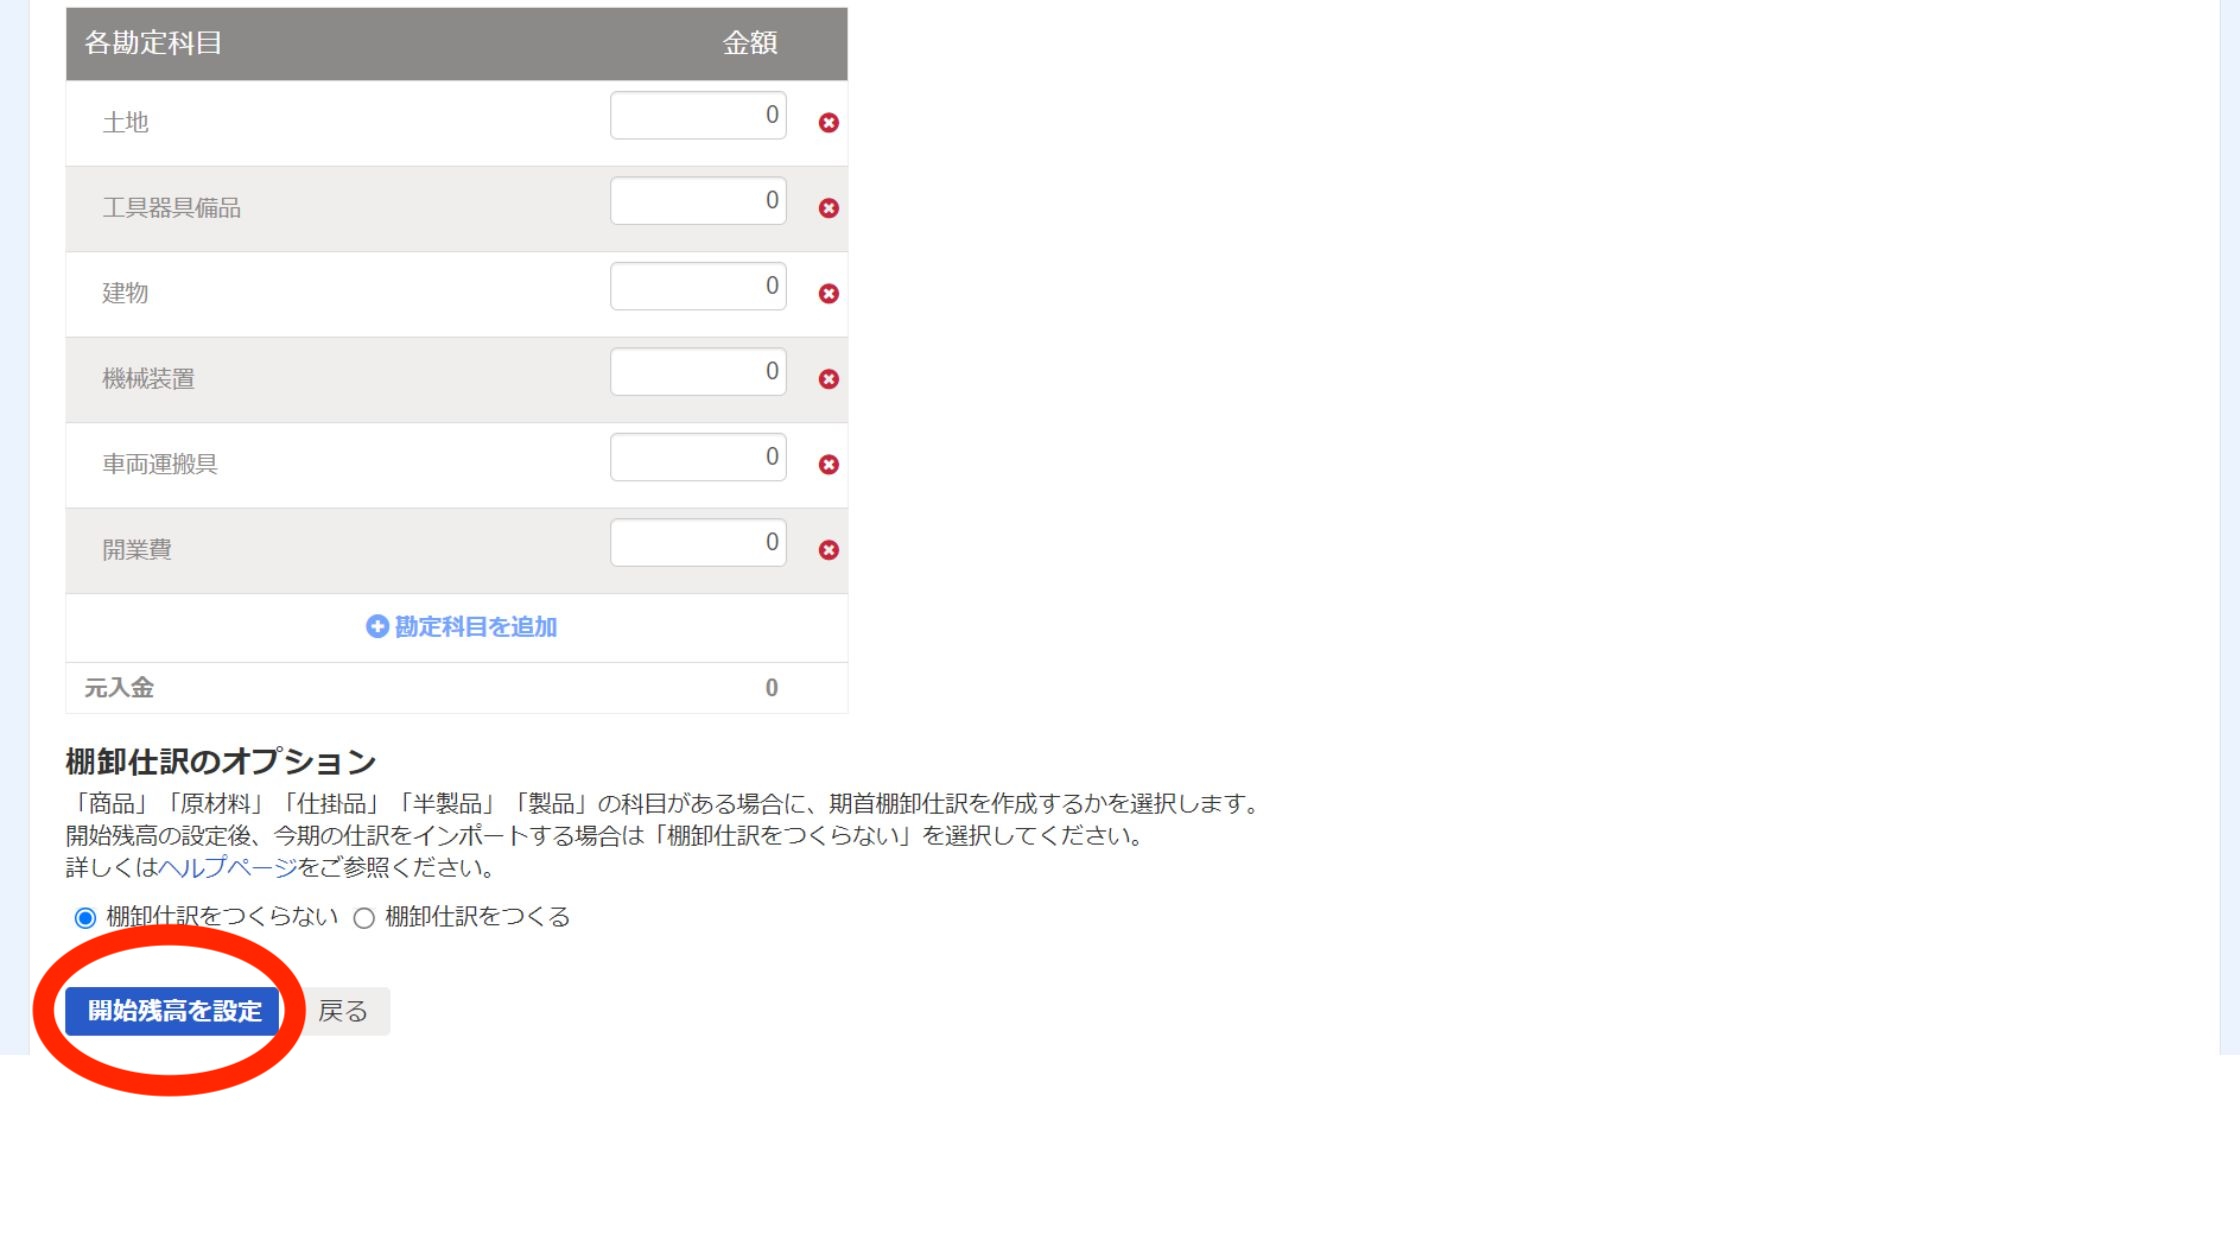
Task: Click the 勘定科目を追加 link text
Action: [x=475, y=626]
